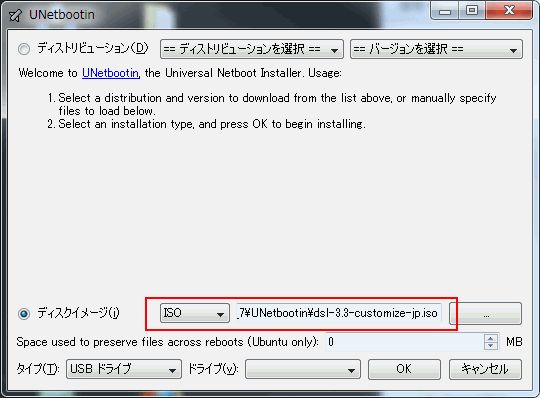Image resolution: width=540 pixels, height=398 pixels.
Task: Decrease persistence space with down arrow
Action: click(491, 346)
